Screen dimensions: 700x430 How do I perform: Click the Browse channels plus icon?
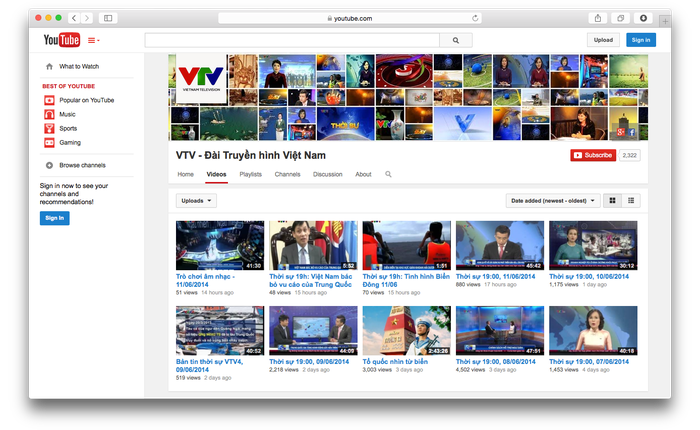pos(49,165)
